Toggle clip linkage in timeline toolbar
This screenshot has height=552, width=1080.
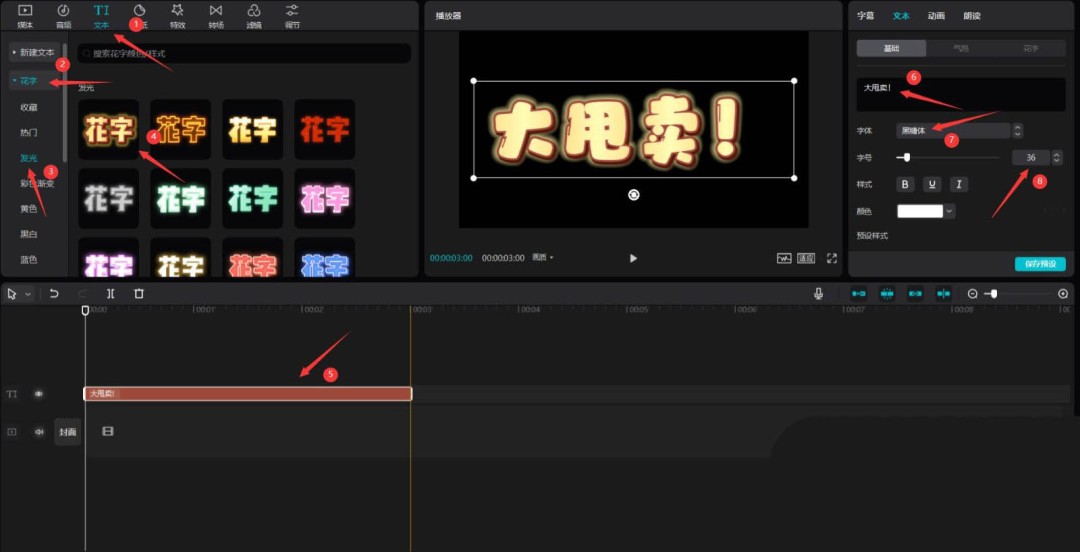915,294
